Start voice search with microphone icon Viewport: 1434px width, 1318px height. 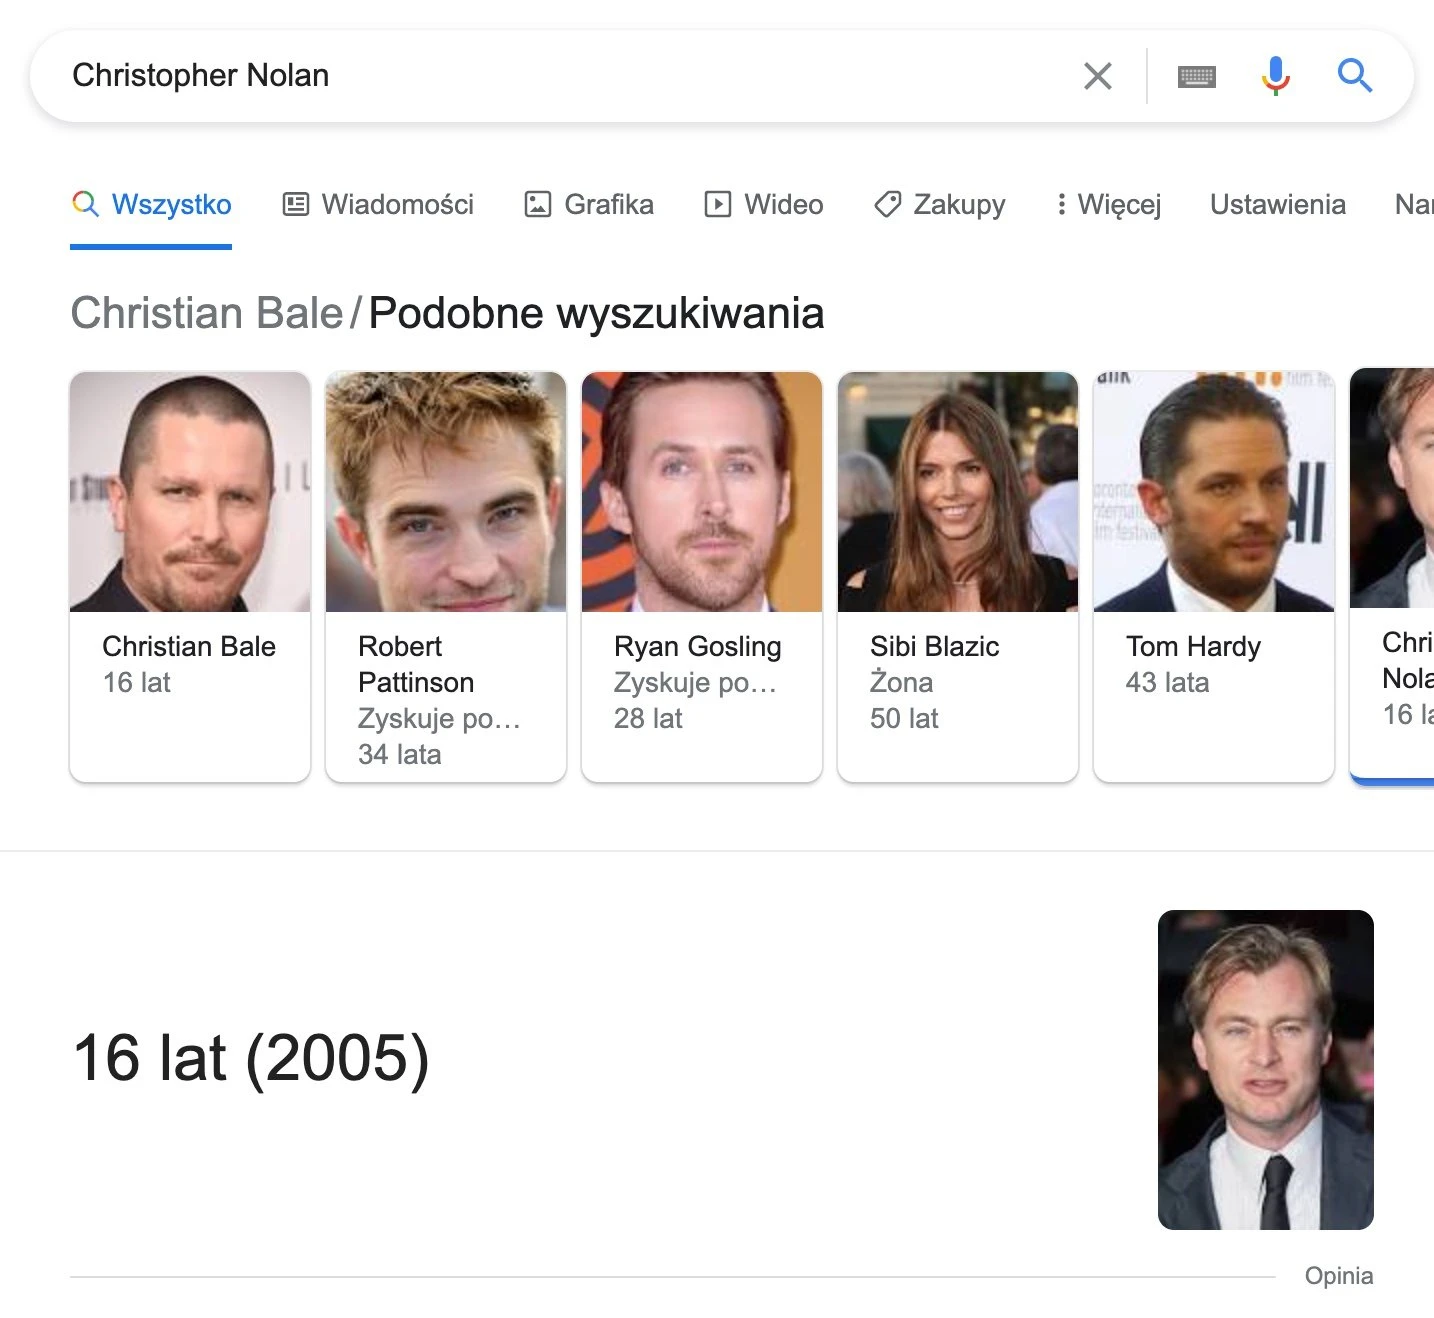coord(1275,76)
